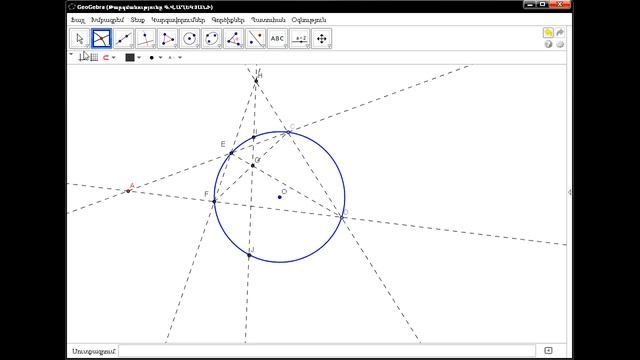Open the File menu (first menu item)
Image resolution: width=640 pixels, height=360 pixels.
tap(78, 20)
